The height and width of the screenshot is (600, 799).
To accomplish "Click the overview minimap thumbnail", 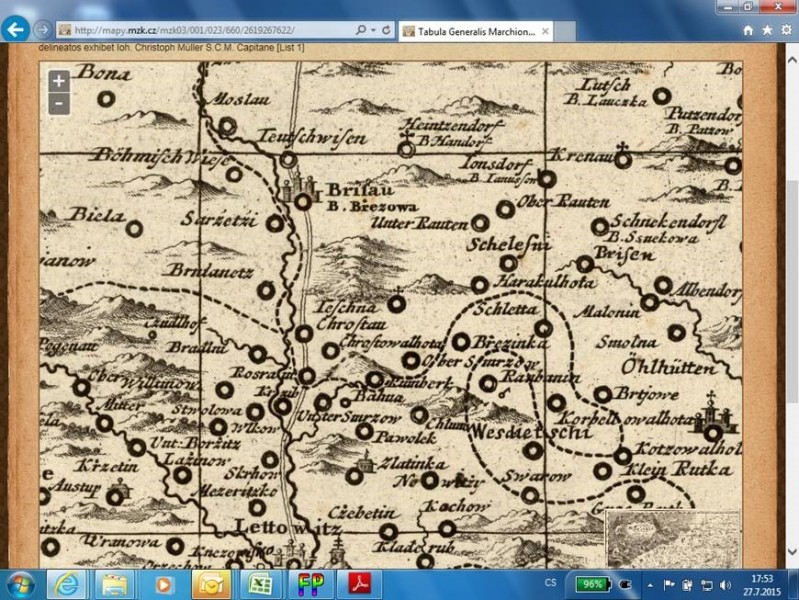I will [x=673, y=539].
